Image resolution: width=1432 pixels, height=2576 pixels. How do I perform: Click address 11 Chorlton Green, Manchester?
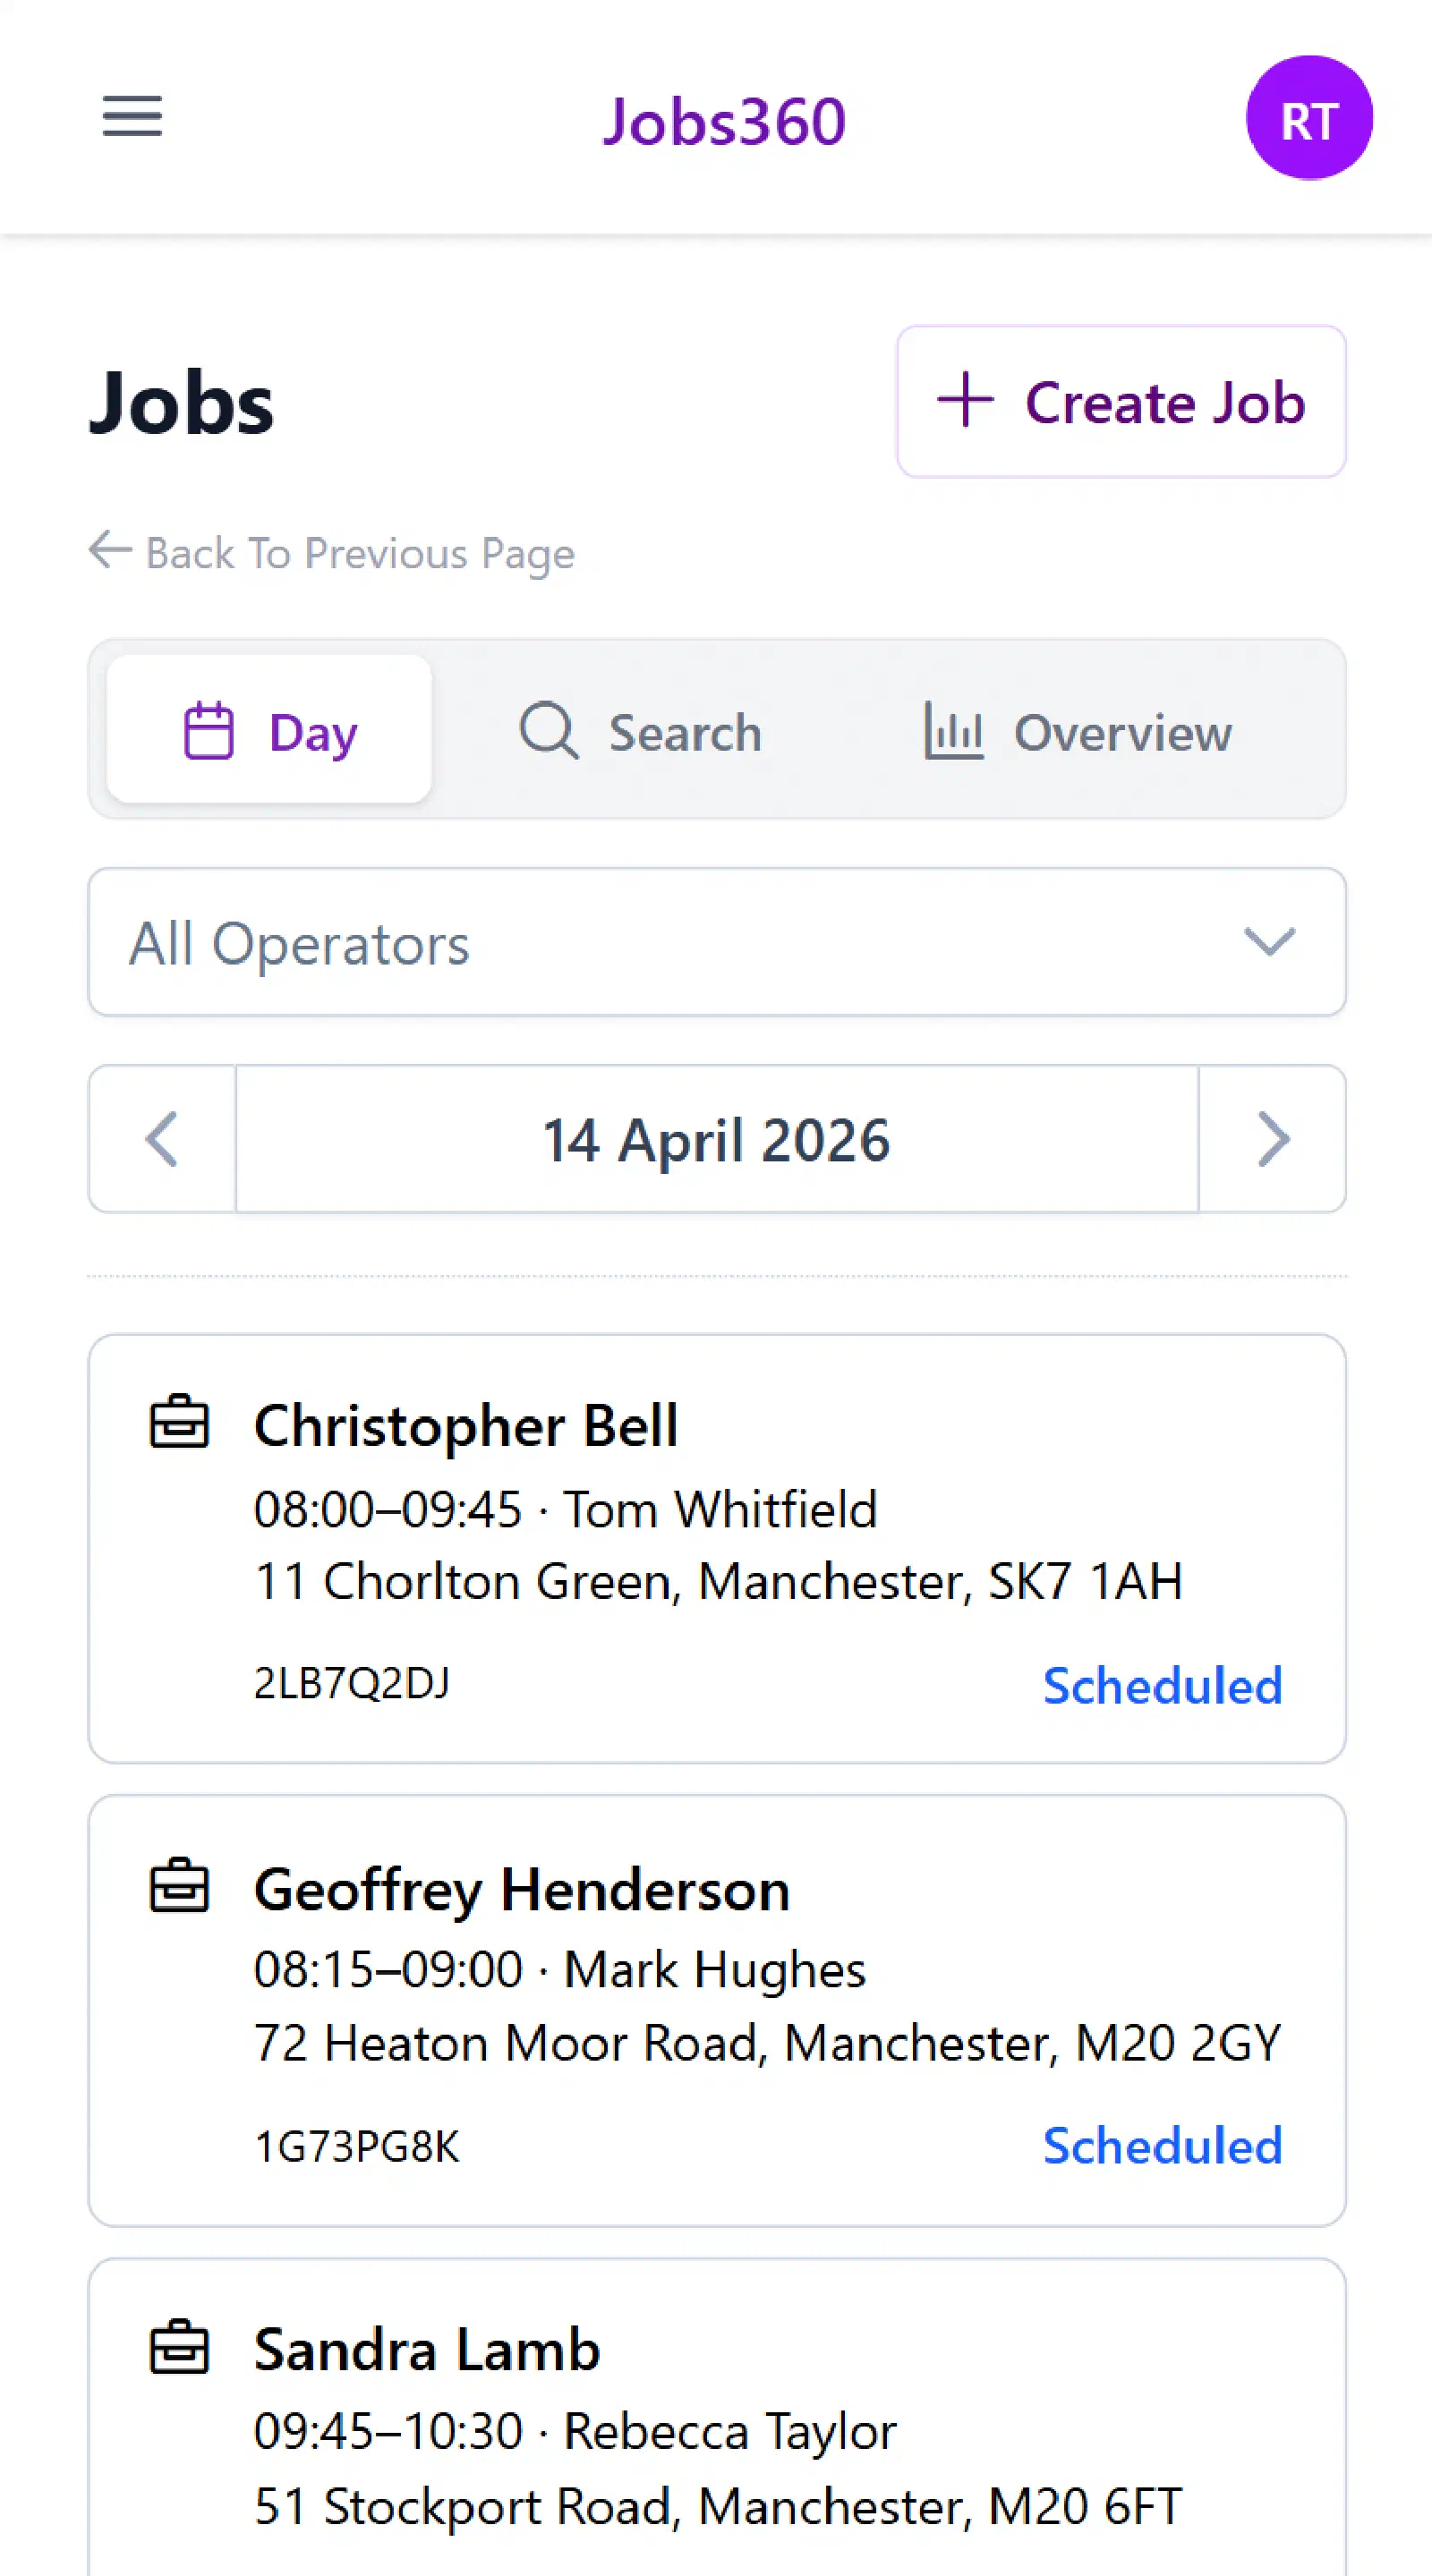(718, 1582)
